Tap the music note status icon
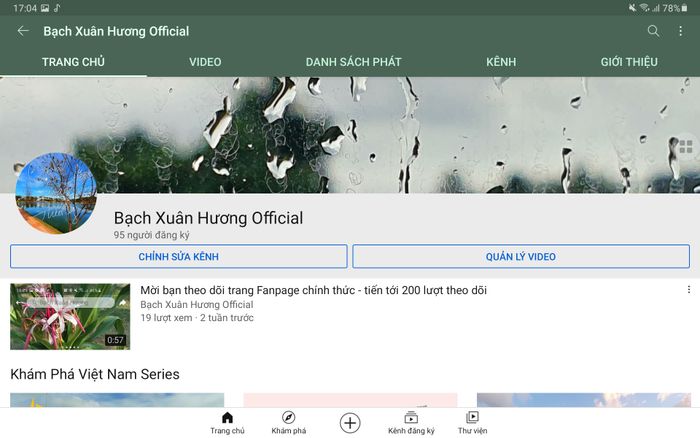The width and height of the screenshot is (700, 438). 57,8
